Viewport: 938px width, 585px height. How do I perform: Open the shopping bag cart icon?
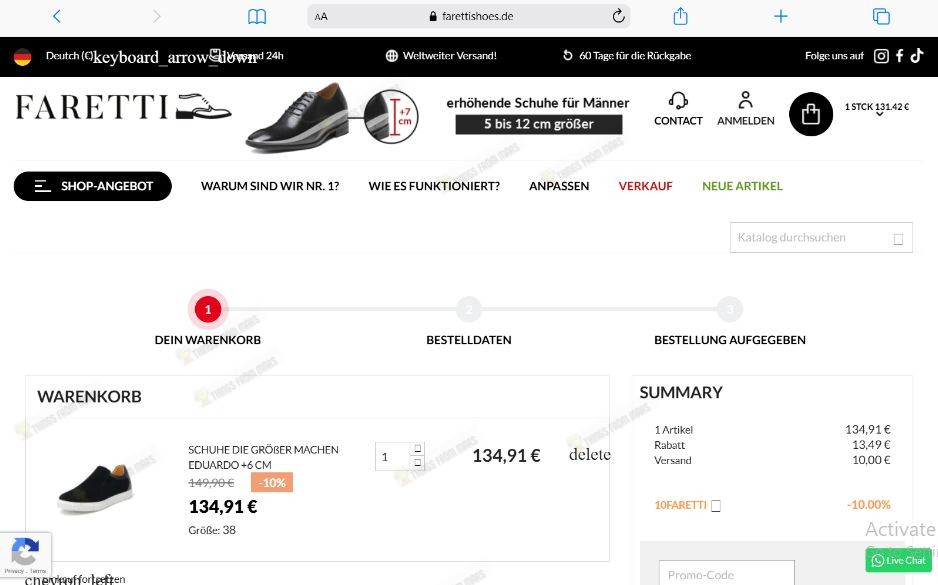point(811,114)
